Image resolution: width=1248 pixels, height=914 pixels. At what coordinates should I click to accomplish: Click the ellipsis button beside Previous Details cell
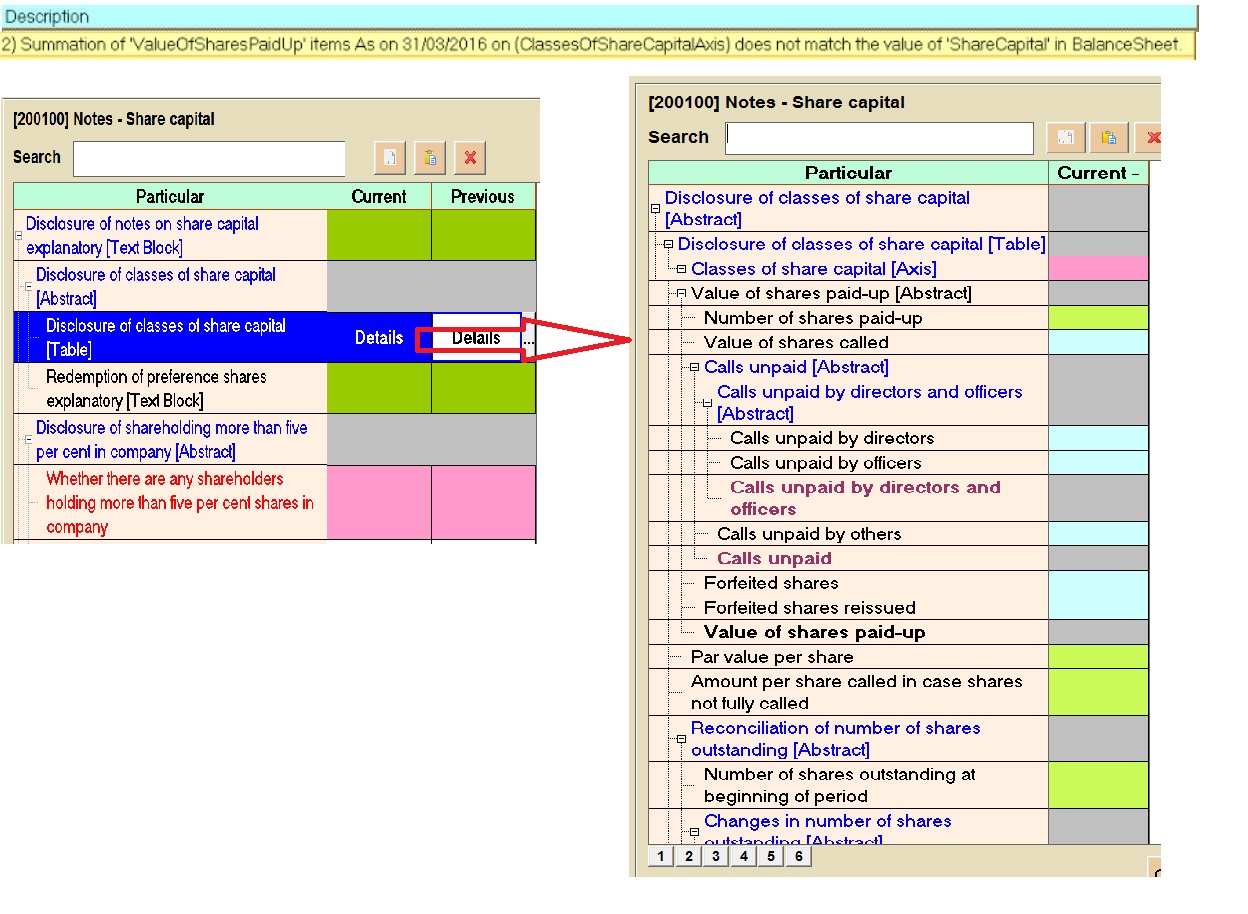click(528, 339)
